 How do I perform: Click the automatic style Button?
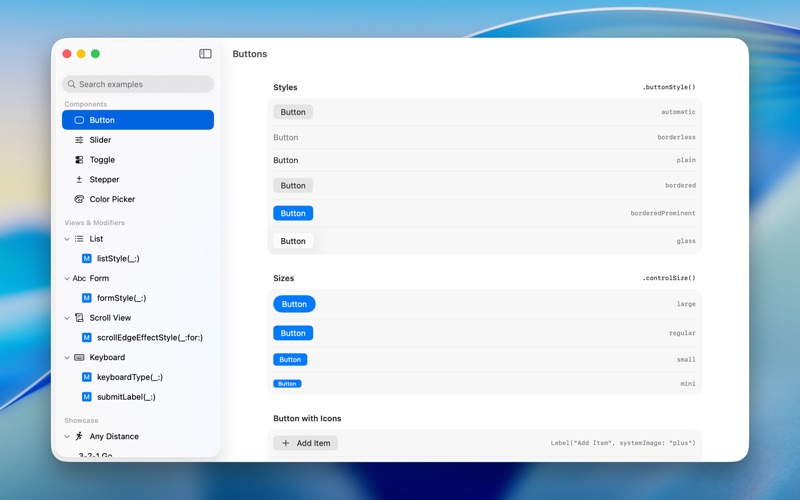click(293, 112)
